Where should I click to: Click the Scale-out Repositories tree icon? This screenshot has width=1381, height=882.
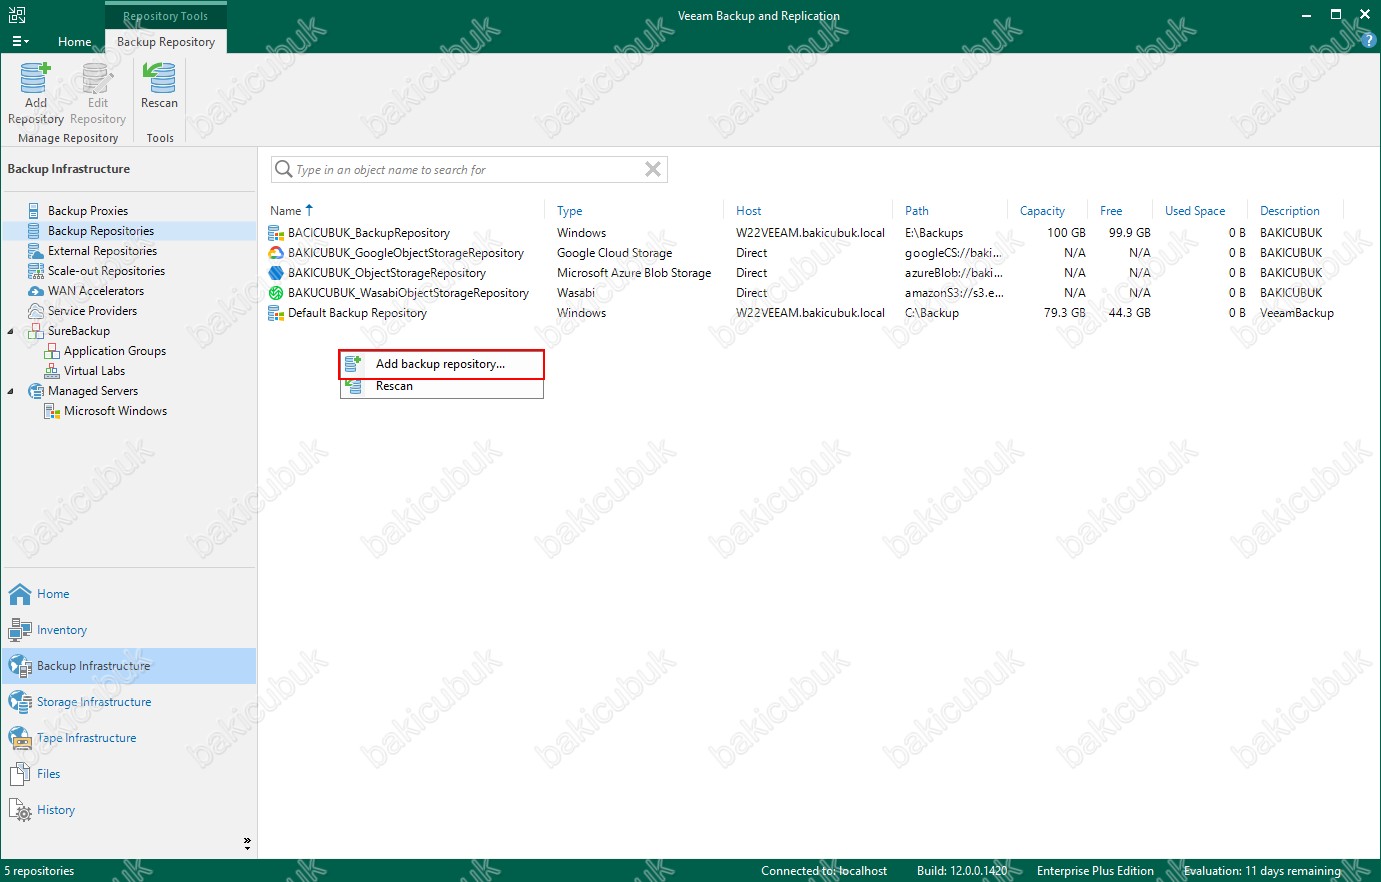(36, 271)
